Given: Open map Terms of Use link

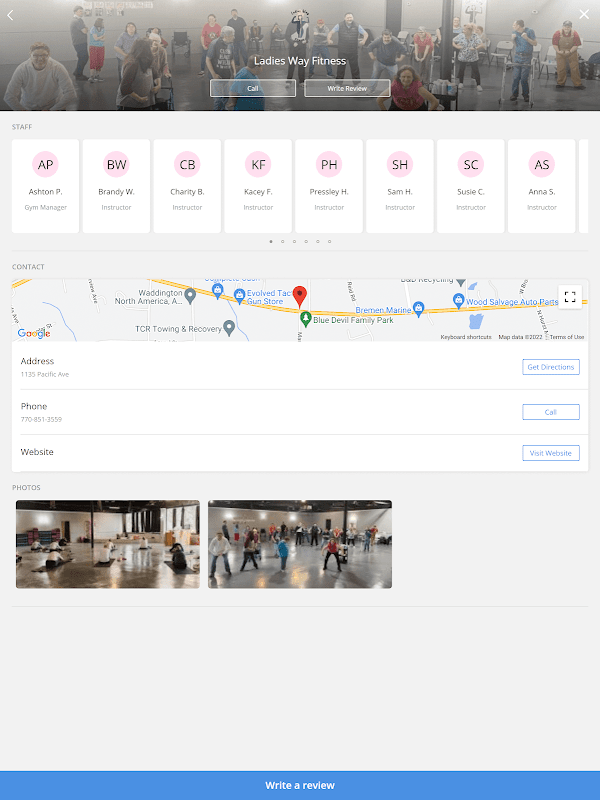Looking at the screenshot, I should 567,337.
